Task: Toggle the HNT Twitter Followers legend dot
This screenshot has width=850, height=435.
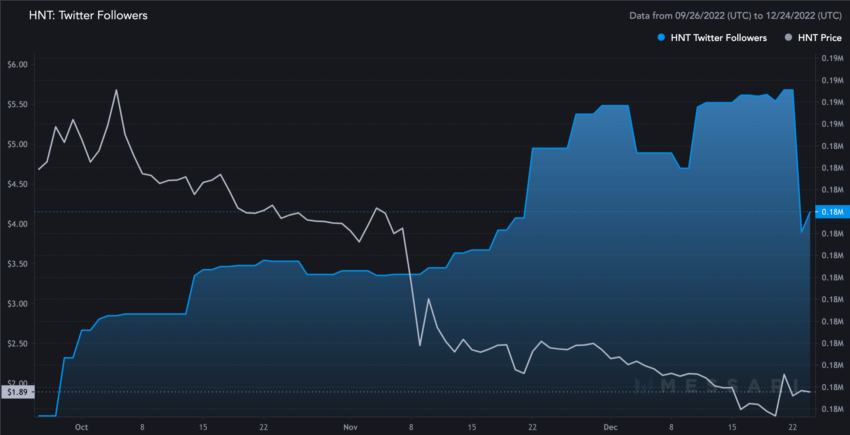Action: (x=661, y=38)
